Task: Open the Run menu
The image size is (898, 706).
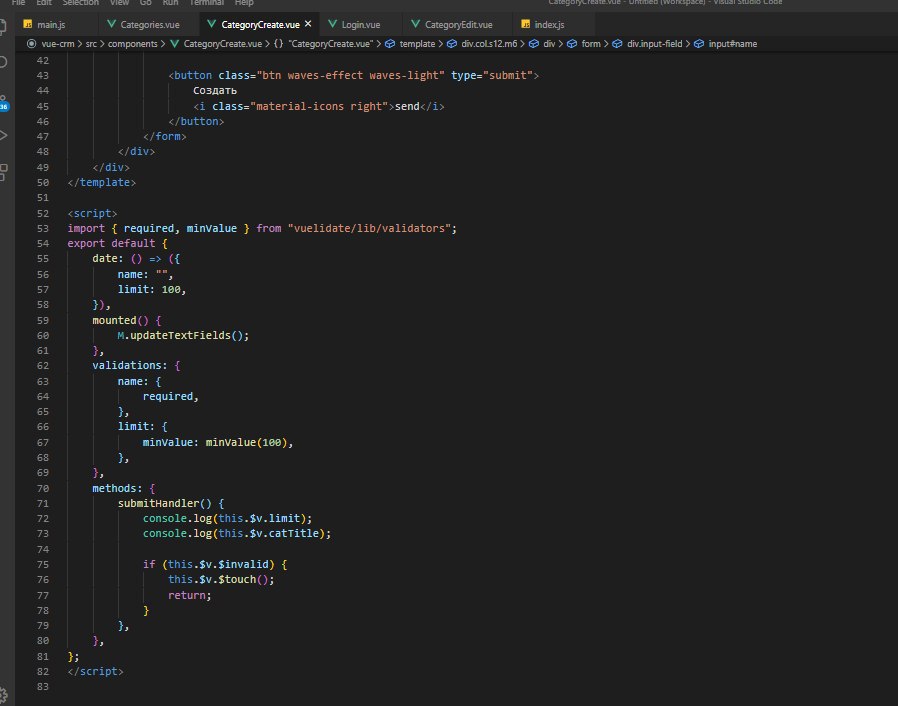Action: point(170,3)
